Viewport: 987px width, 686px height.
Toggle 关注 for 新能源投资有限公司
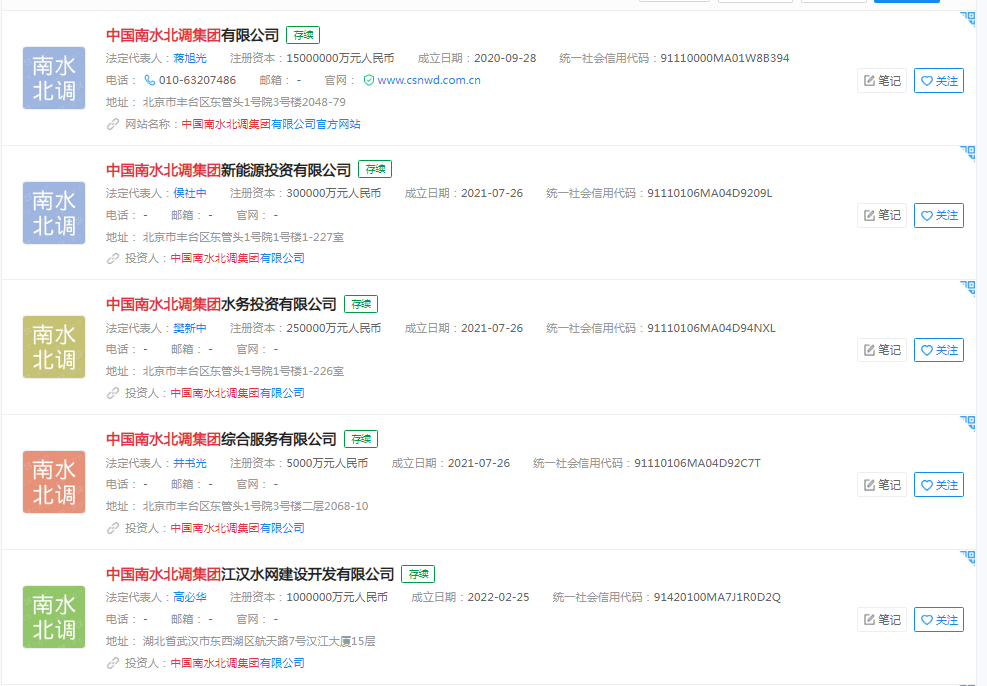pos(938,215)
